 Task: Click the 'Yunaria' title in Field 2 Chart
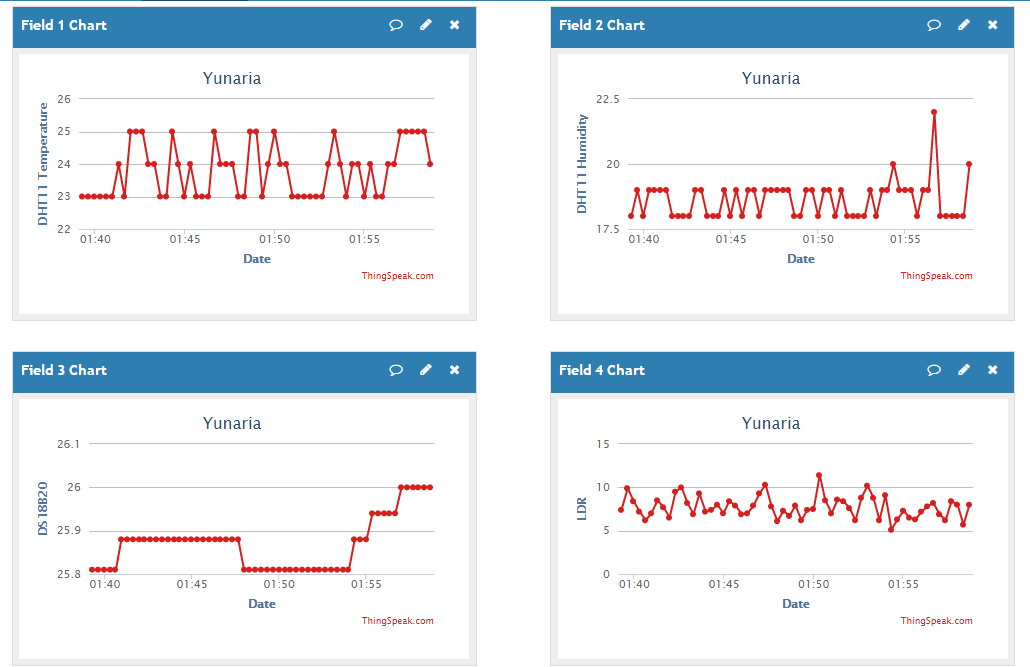pos(771,78)
